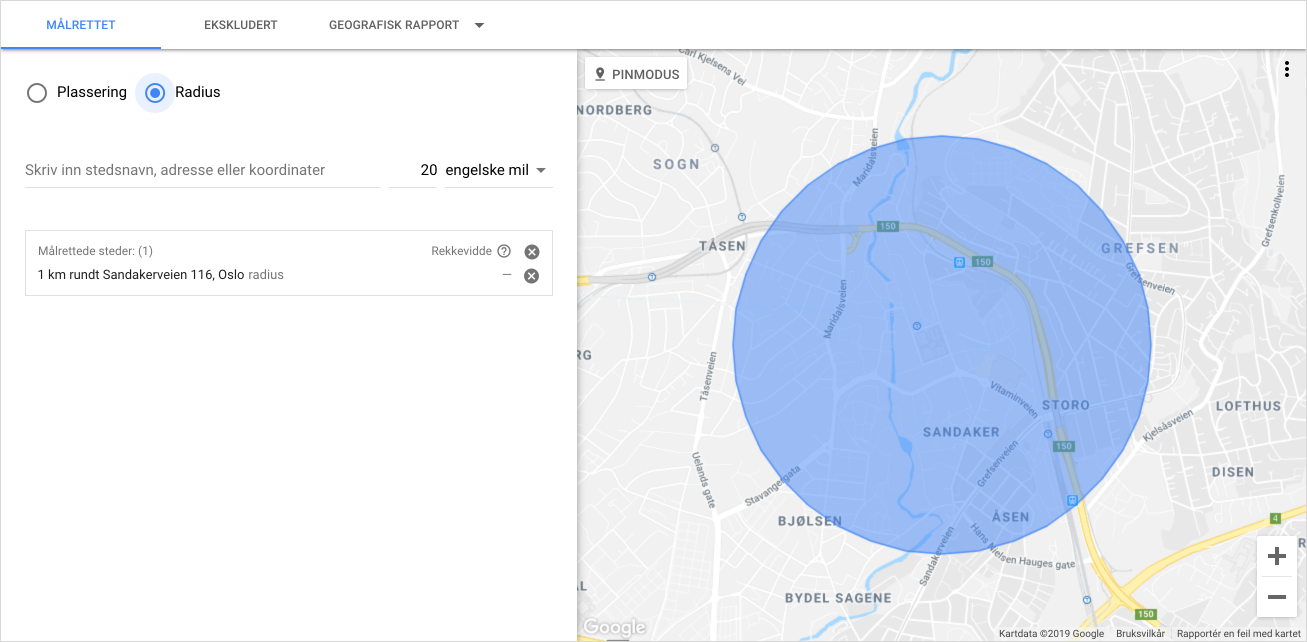Zoom in on the map
Viewport: 1307px width, 642px height.
tap(1277, 556)
